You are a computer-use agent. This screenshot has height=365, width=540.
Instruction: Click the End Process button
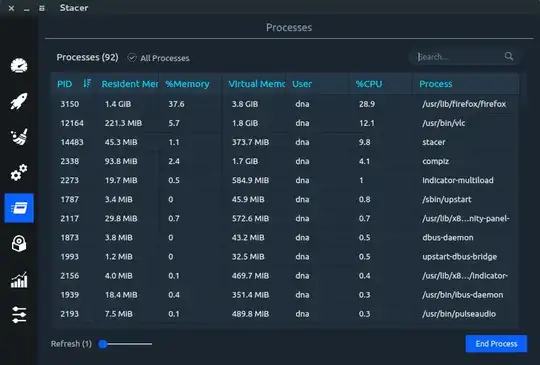[x=496, y=344]
